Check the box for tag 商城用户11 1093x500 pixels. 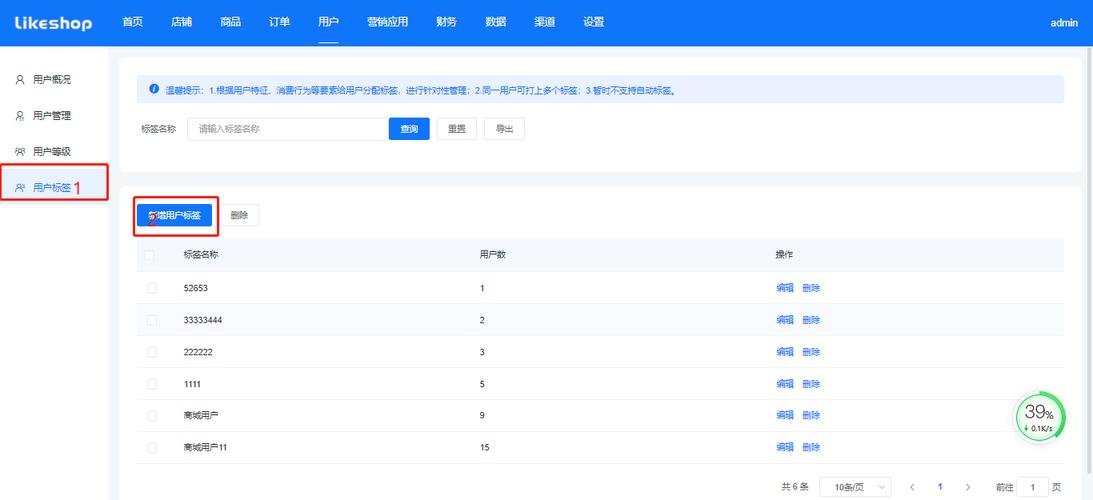click(152, 448)
